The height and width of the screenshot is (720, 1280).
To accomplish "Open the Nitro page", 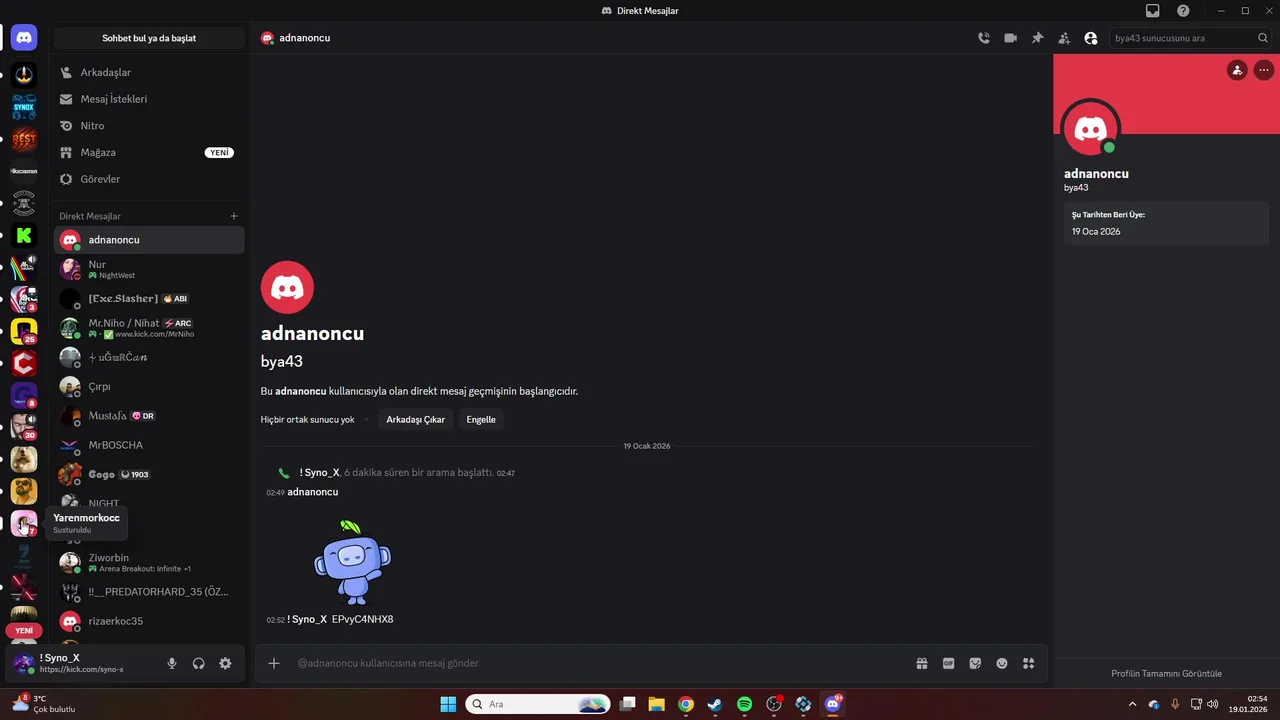I will click(149, 126).
